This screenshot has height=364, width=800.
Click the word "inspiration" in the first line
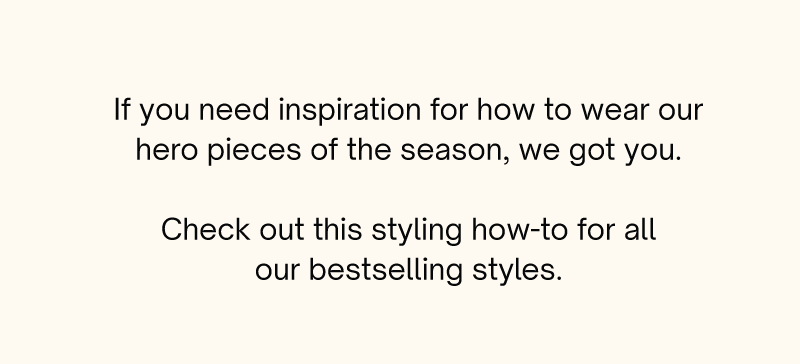click(x=349, y=111)
